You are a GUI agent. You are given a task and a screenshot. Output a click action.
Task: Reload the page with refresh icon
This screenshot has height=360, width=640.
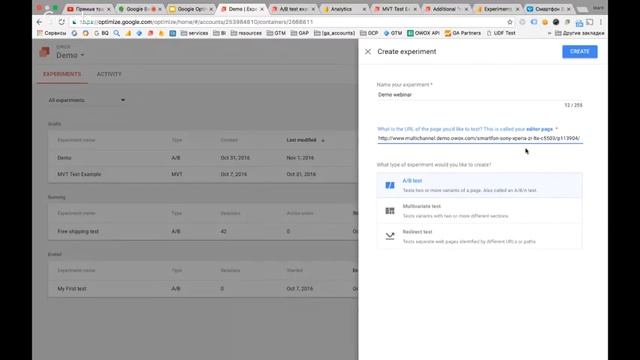(x=62, y=22)
